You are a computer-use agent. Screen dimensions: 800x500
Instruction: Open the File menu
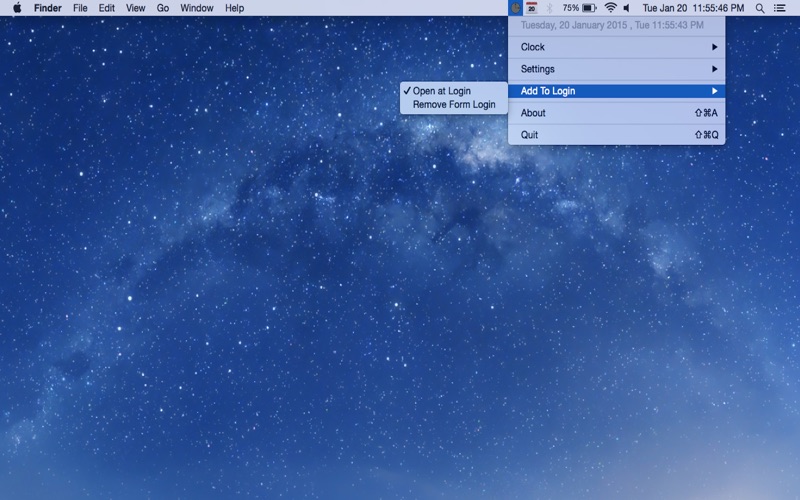coord(80,8)
